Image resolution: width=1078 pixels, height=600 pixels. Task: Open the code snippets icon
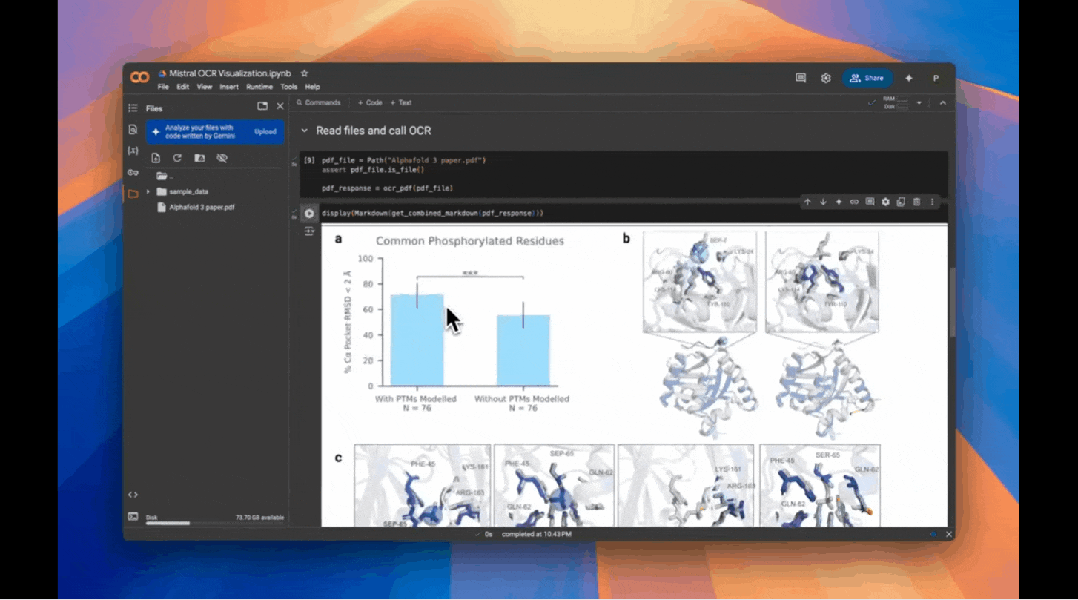pos(133,495)
